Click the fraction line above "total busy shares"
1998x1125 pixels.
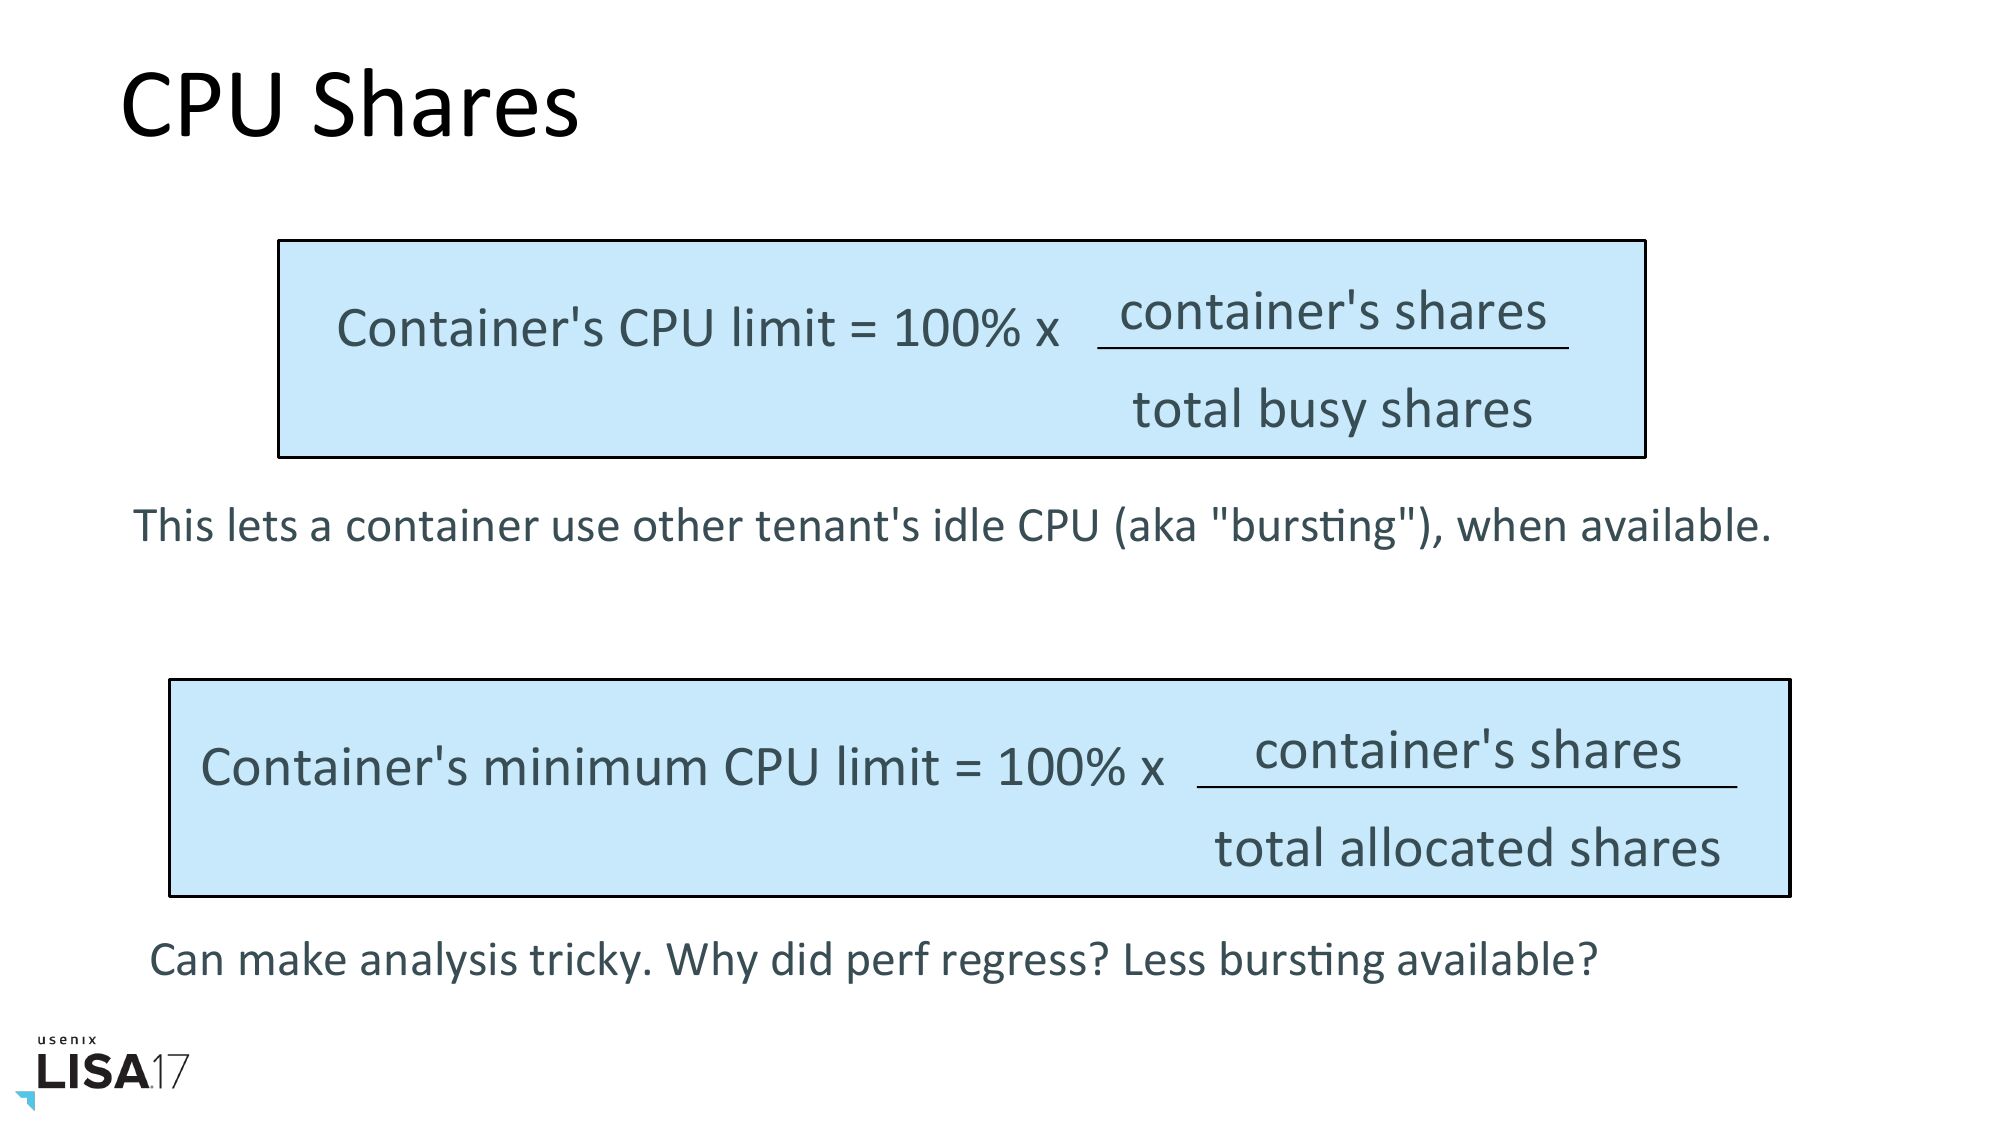coord(1332,348)
